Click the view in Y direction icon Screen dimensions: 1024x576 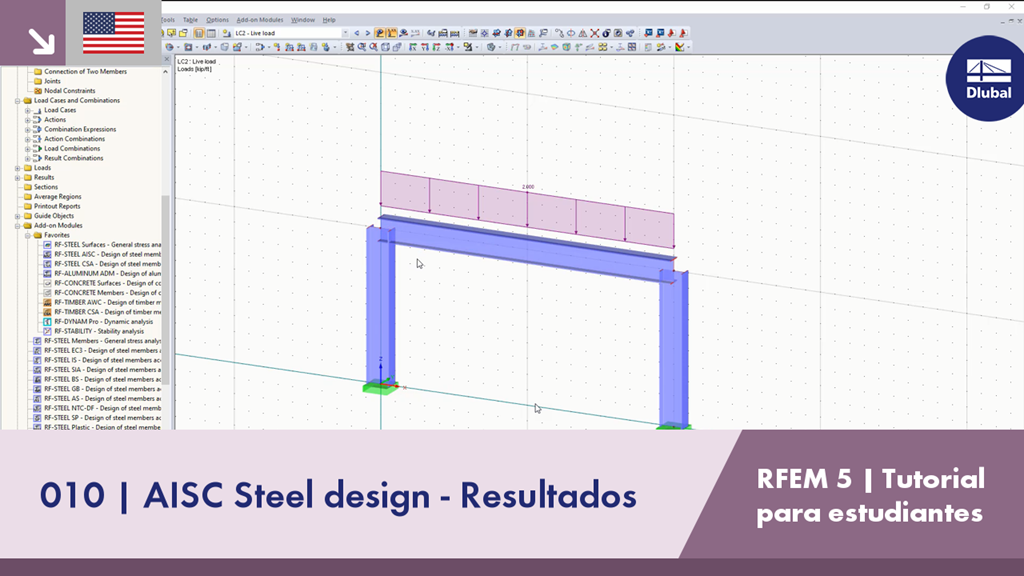point(424,47)
